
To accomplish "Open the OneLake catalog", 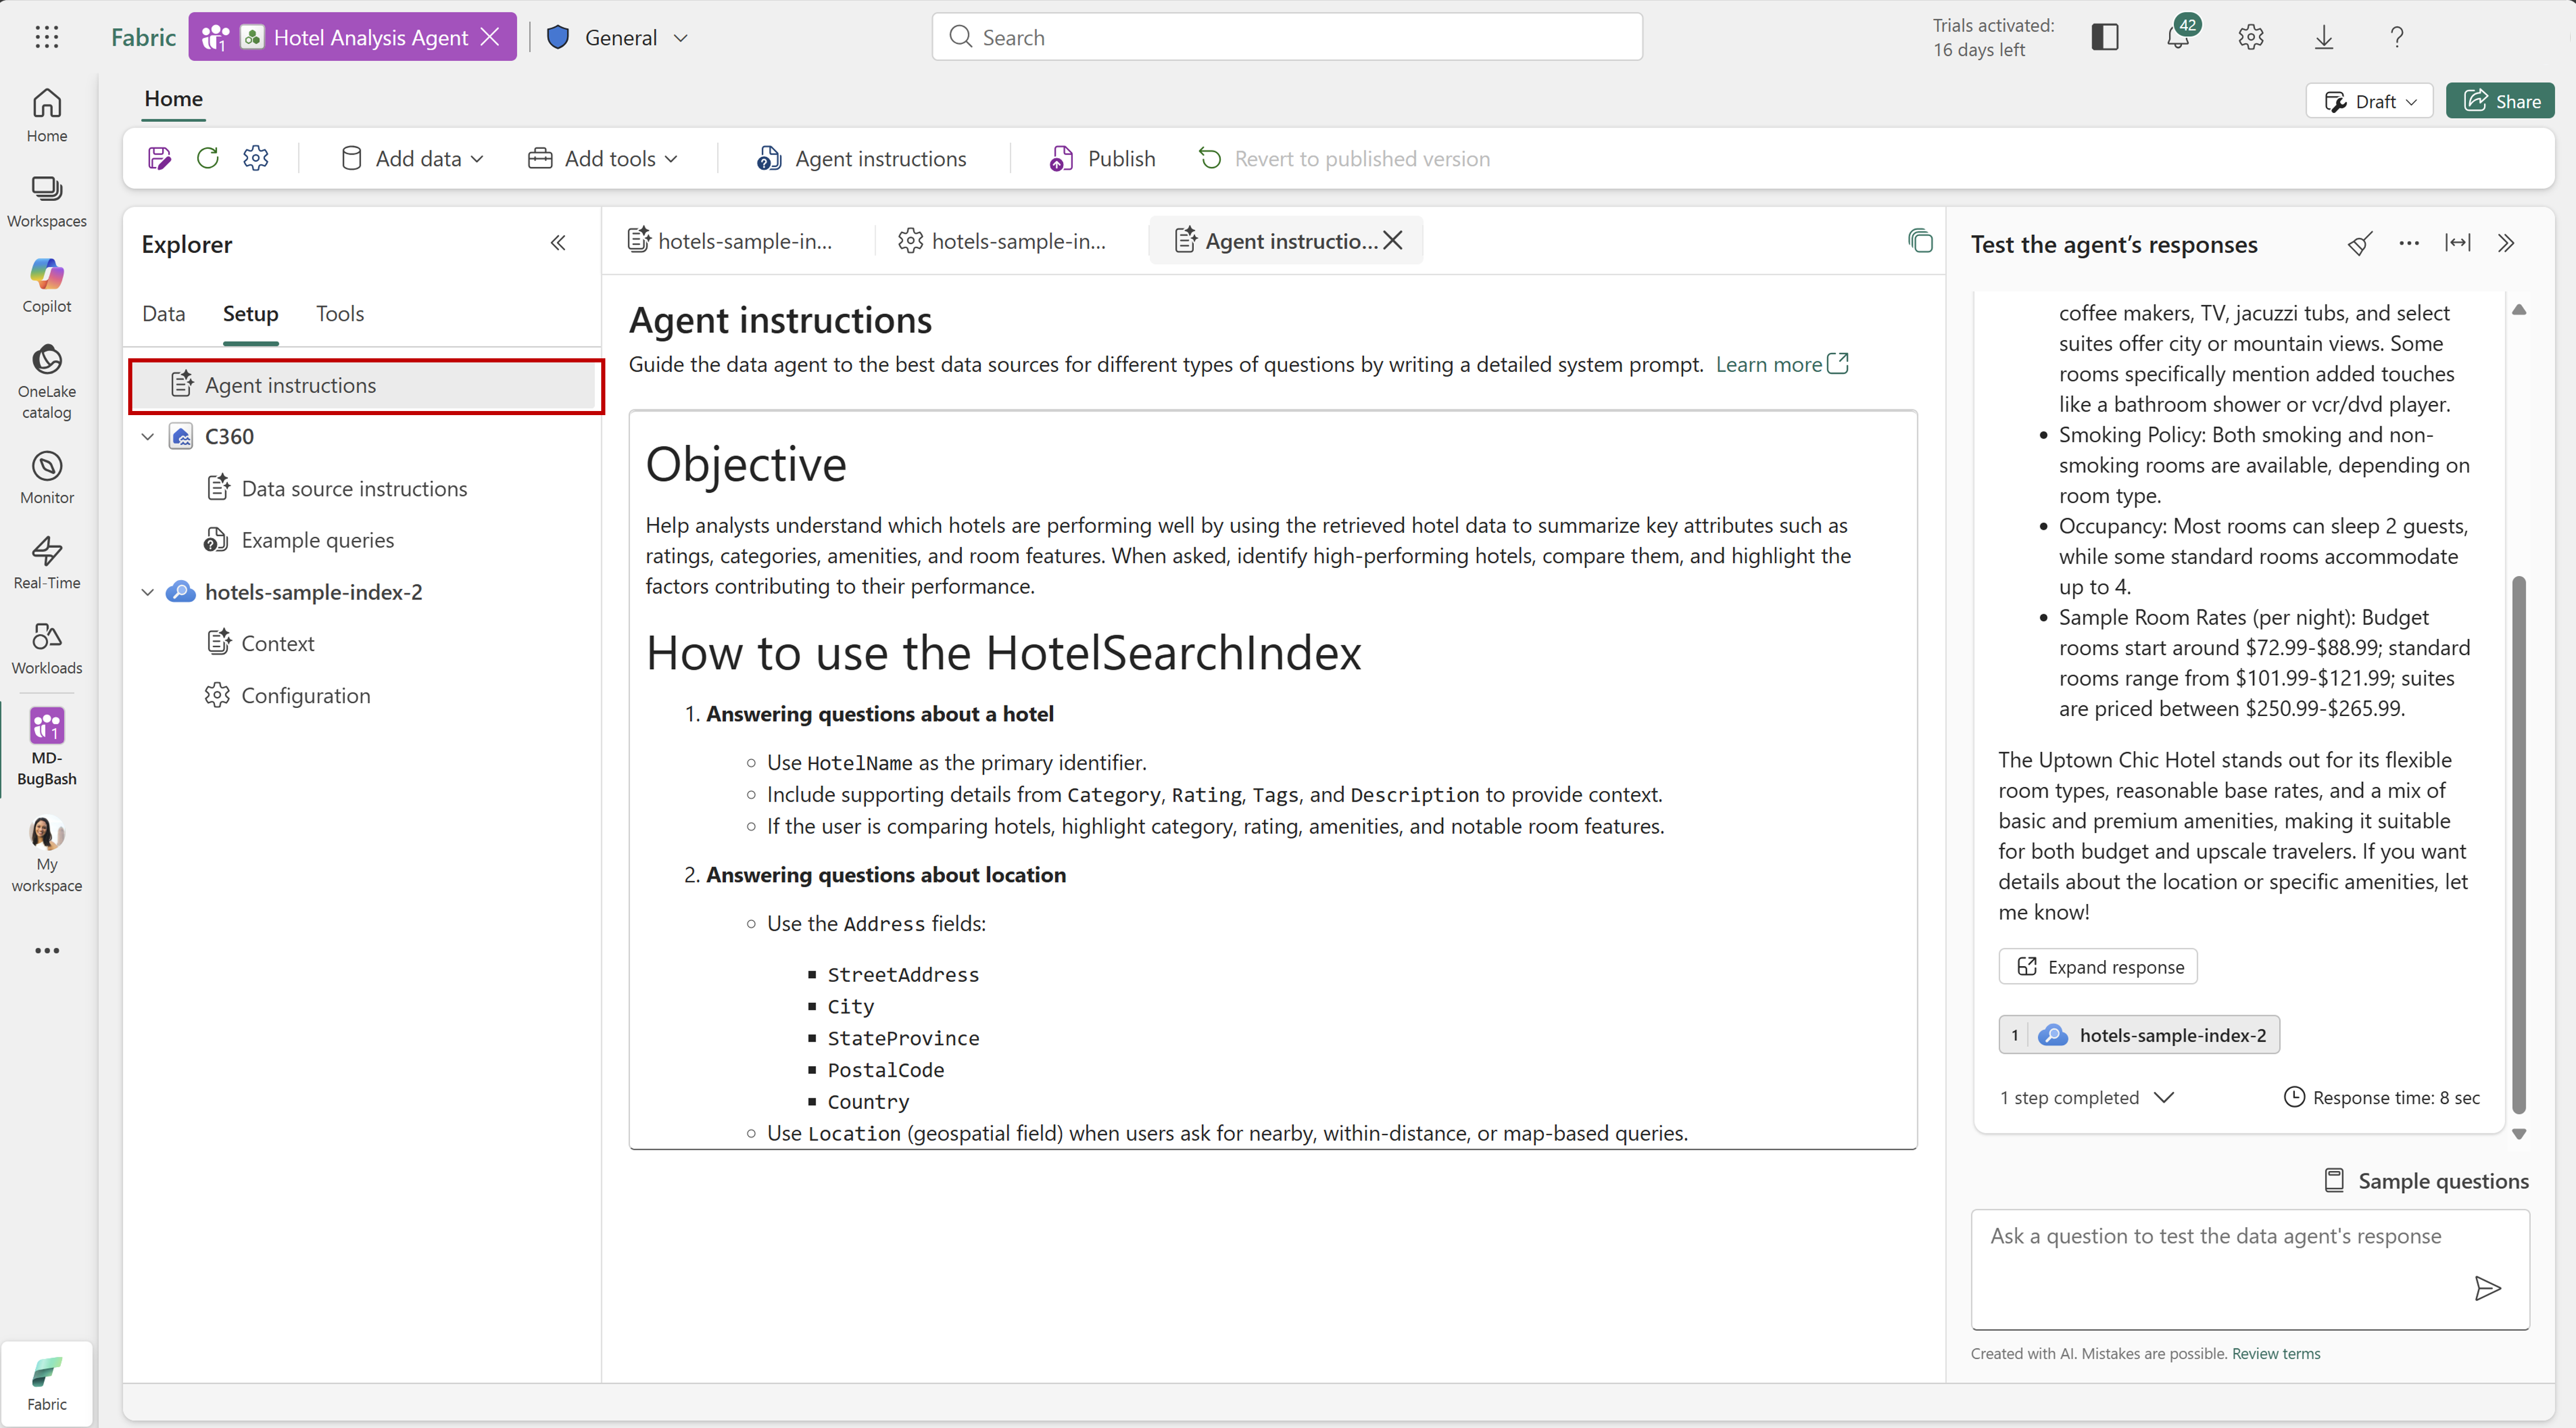I will [x=47, y=381].
